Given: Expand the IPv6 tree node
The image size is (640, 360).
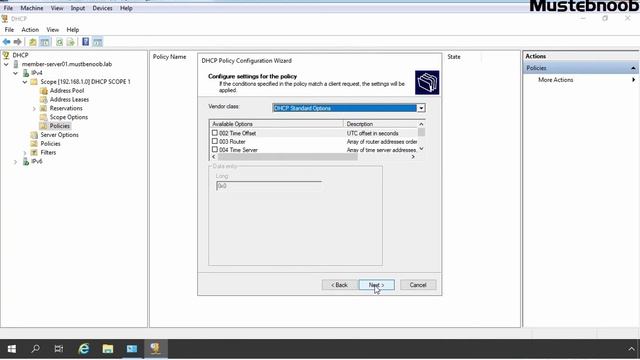Looking at the screenshot, I should [16, 162].
